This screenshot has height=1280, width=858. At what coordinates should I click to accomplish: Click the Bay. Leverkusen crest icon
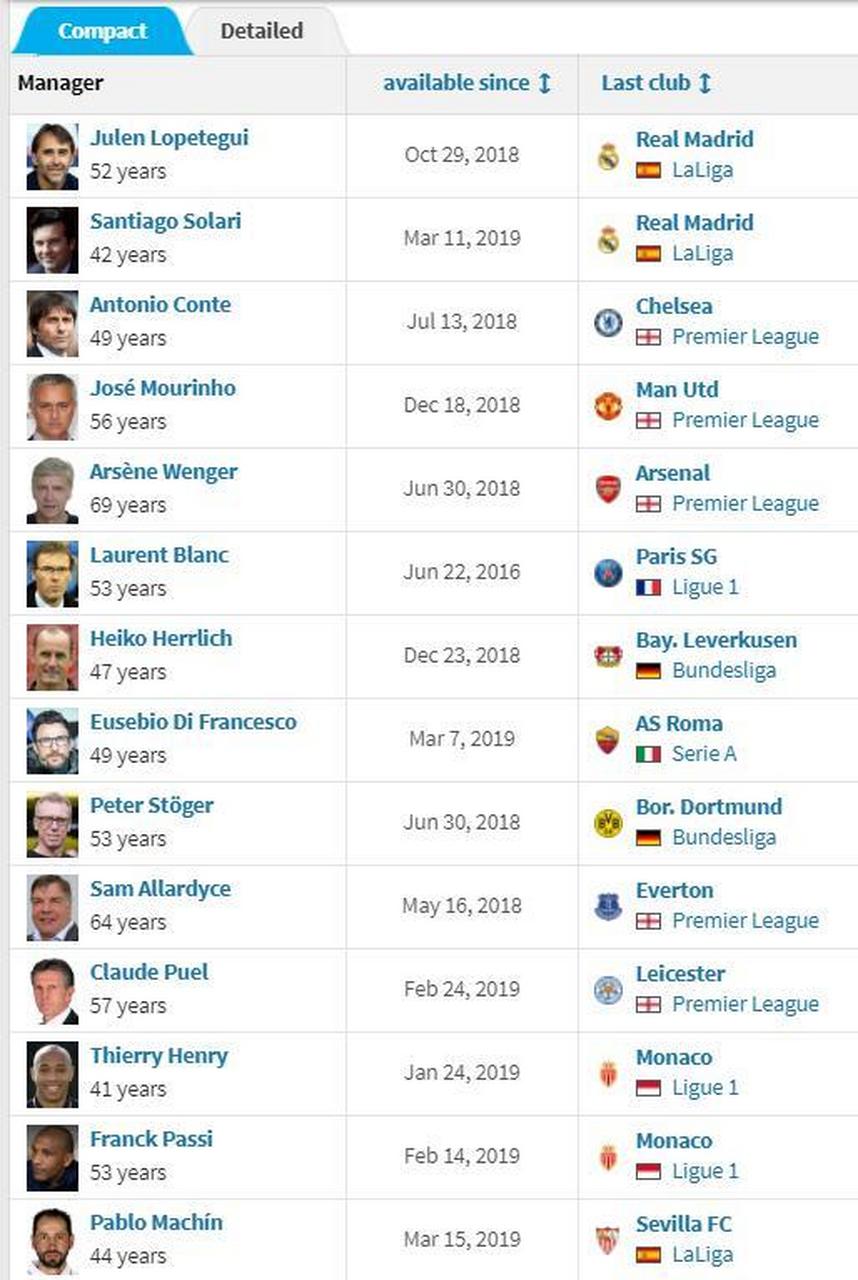[608, 656]
